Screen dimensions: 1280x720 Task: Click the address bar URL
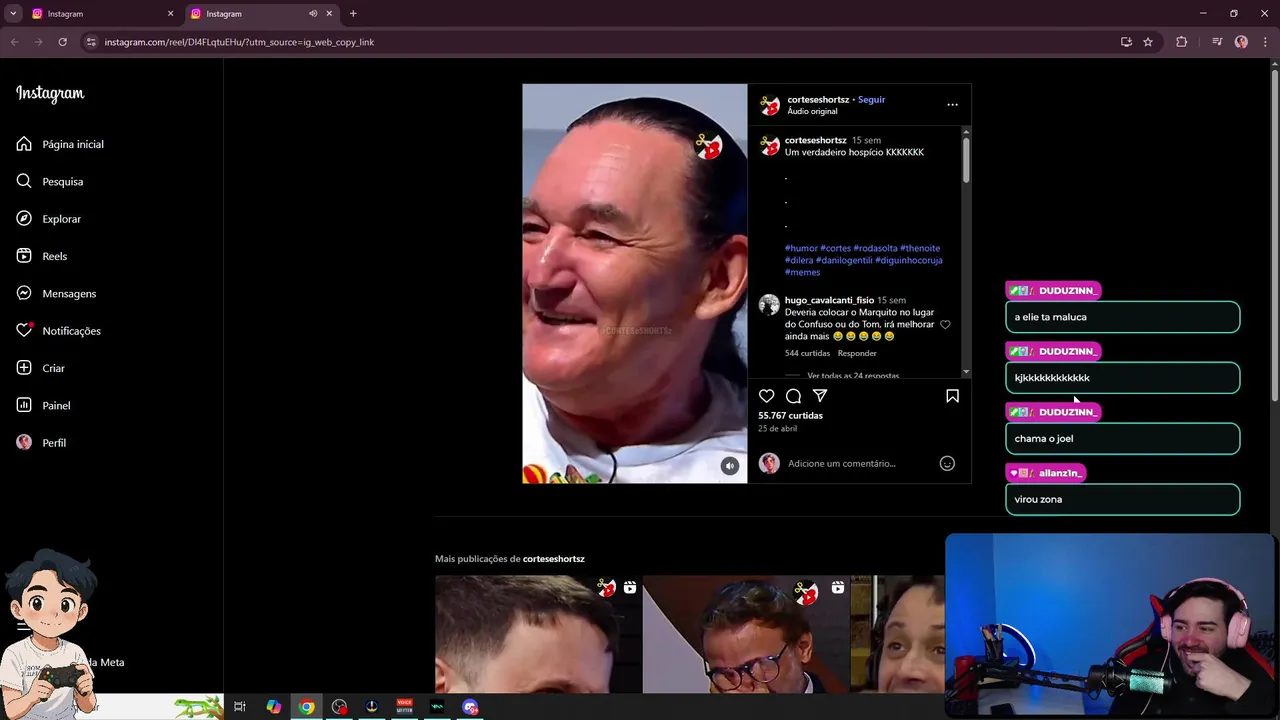(x=239, y=42)
